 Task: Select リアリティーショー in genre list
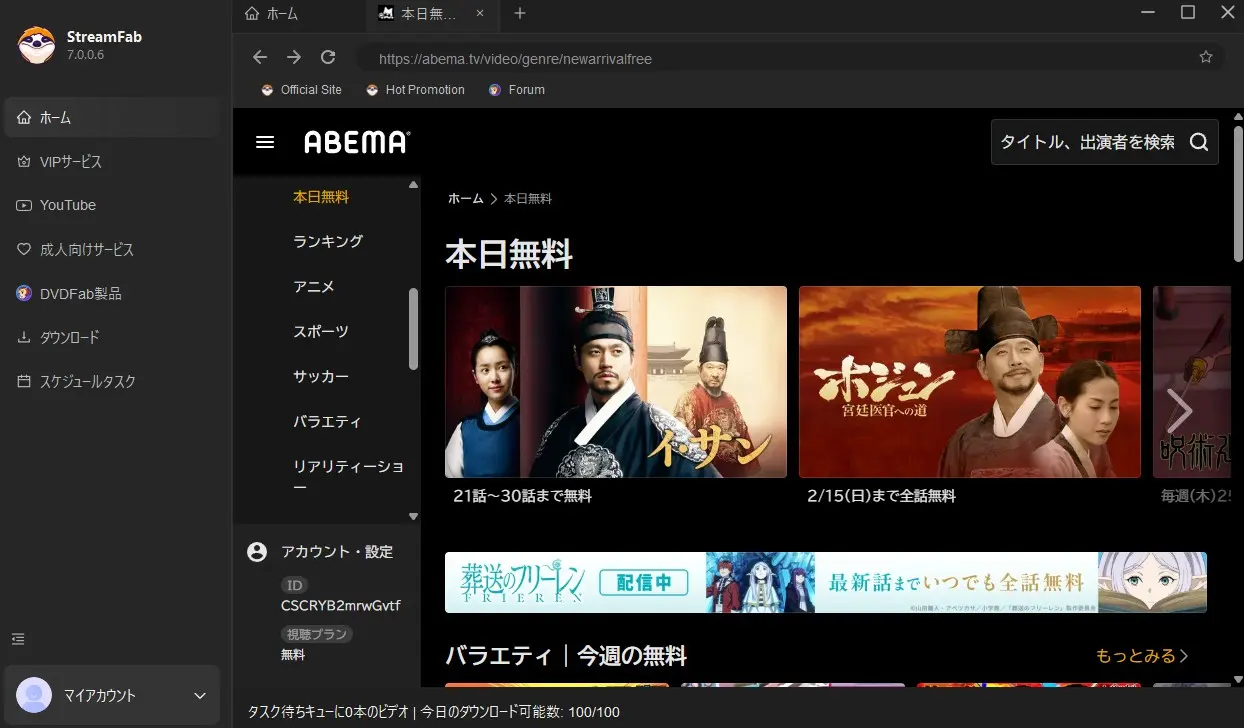348,476
